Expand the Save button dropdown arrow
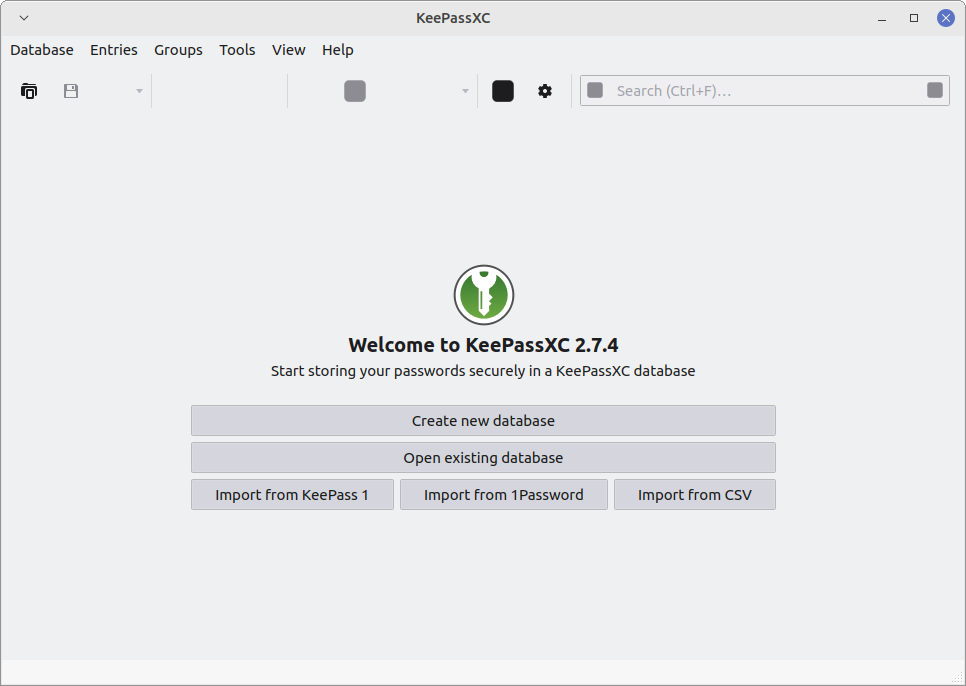The height and width of the screenshot is (686, 966). coord(137,90)
